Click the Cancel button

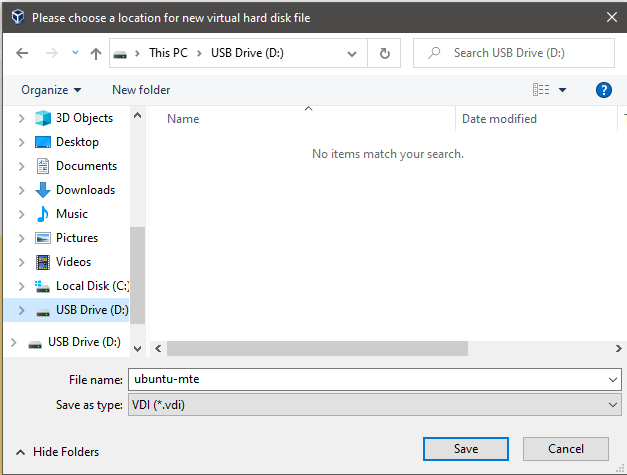pyautogui.click(x=566, y=449)
